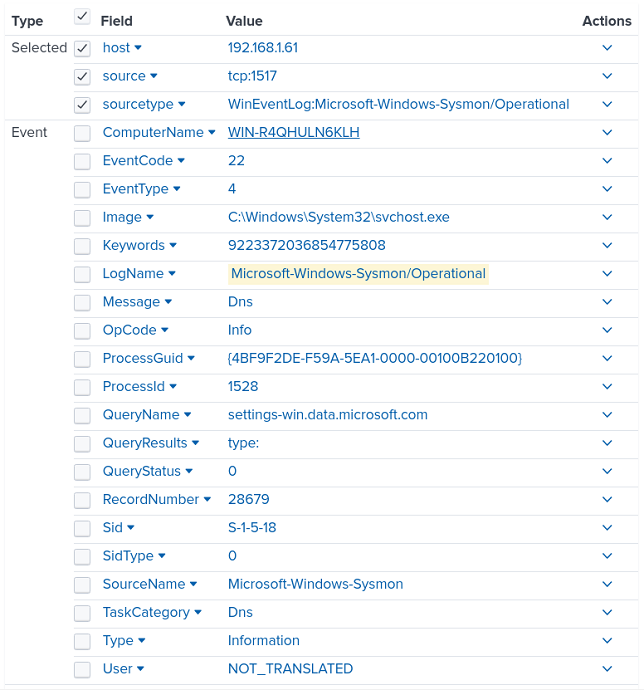Screen dimensions: 644x690
Task: Open Actions chevron for ProcessGuid row
Action: [606, 358]
